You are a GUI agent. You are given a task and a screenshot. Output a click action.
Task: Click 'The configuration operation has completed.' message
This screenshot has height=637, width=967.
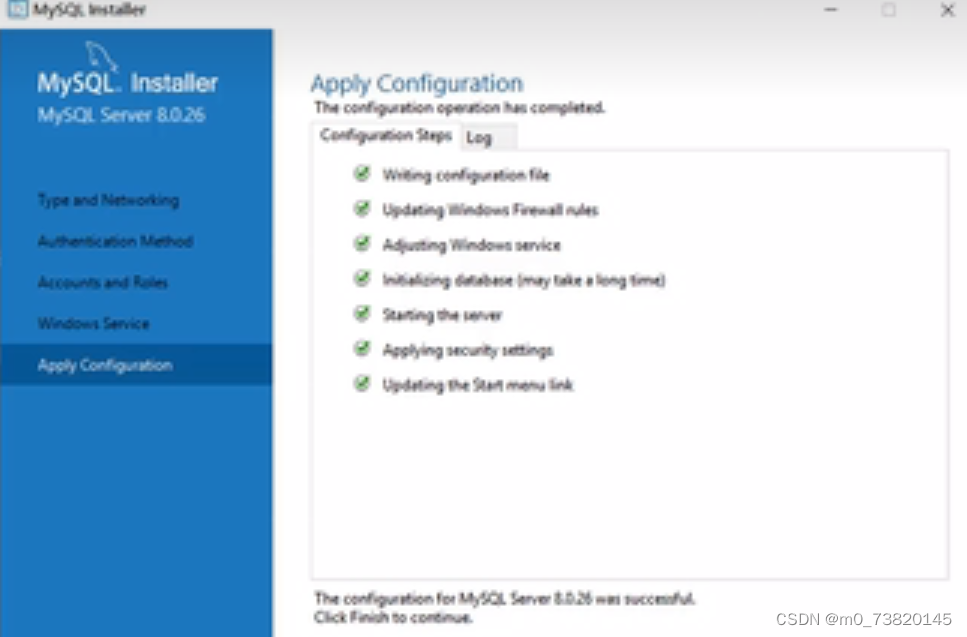(x=460, y=108)
